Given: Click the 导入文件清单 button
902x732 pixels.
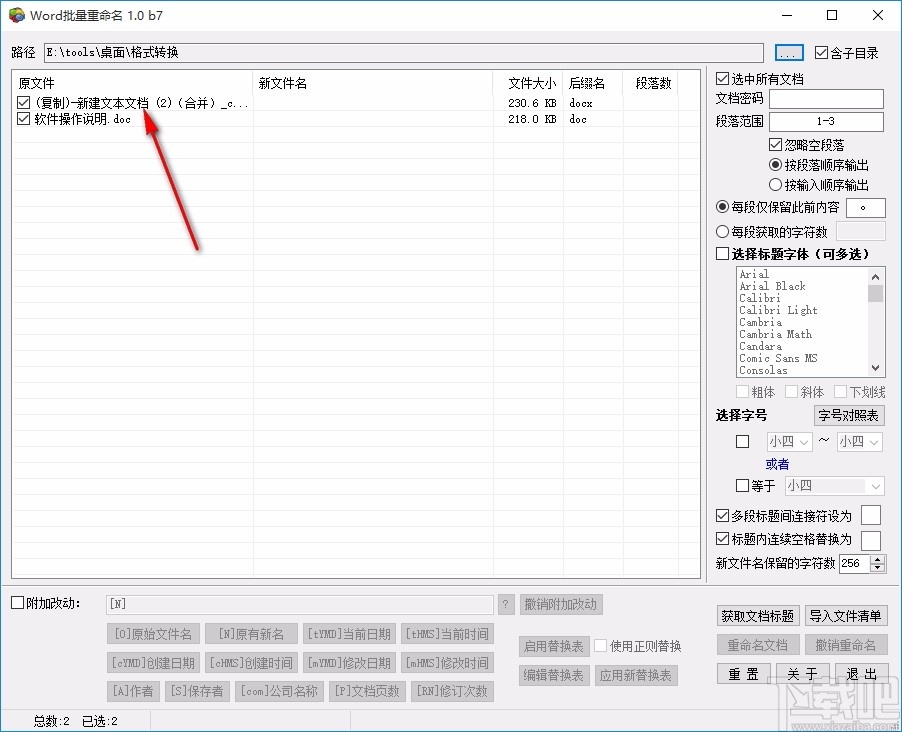Looking at the screenshot, I should coord(845,617).
